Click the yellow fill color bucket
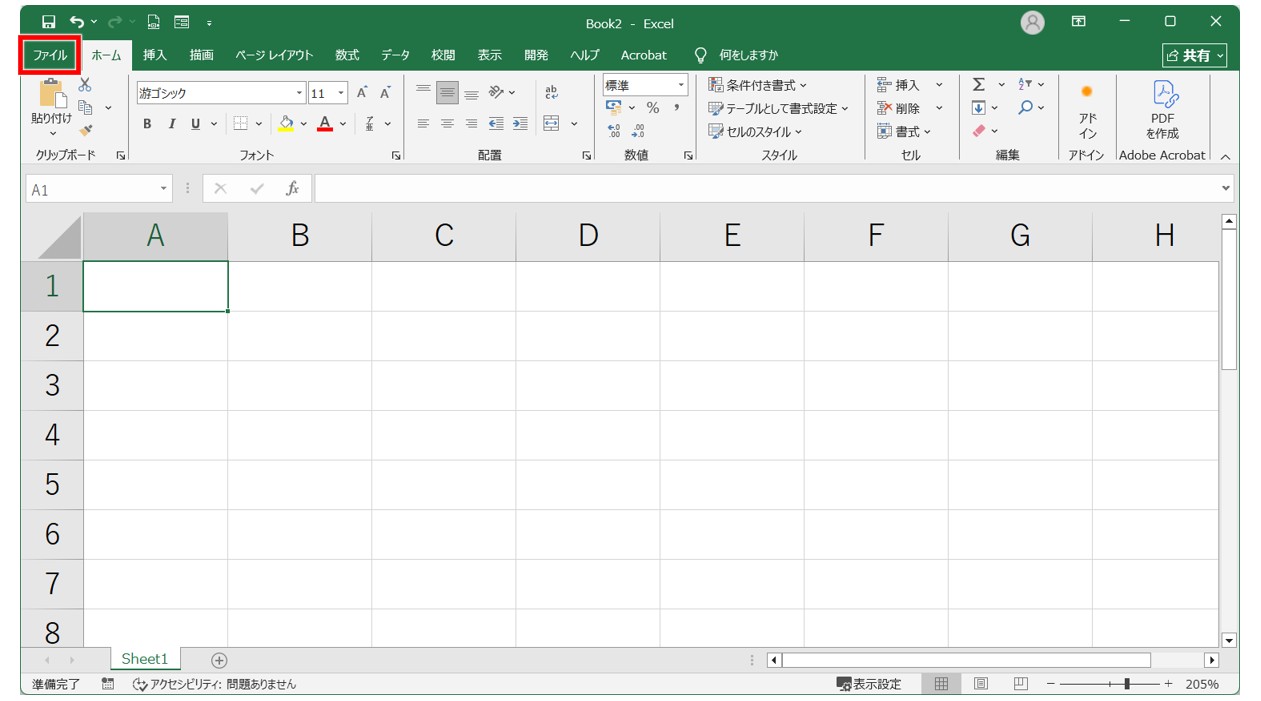Image resolution: width=1261 pixels, height=701 pixels. tap(286, 124)
